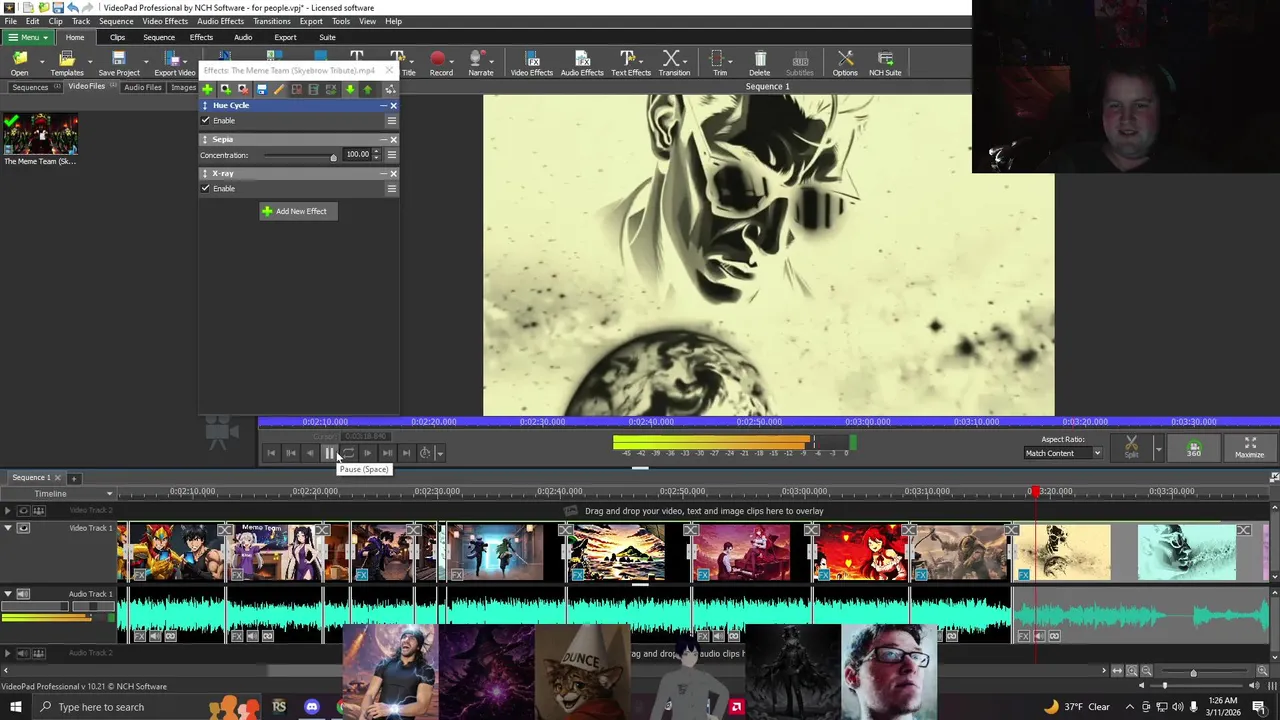Open the Timeline mode dropdown

60,494
